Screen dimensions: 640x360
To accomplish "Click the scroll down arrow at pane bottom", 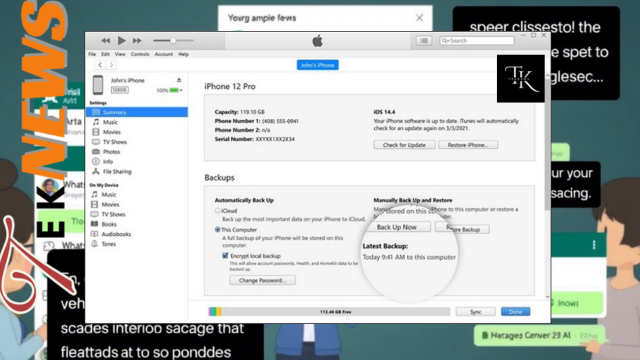I will [547, 297].
